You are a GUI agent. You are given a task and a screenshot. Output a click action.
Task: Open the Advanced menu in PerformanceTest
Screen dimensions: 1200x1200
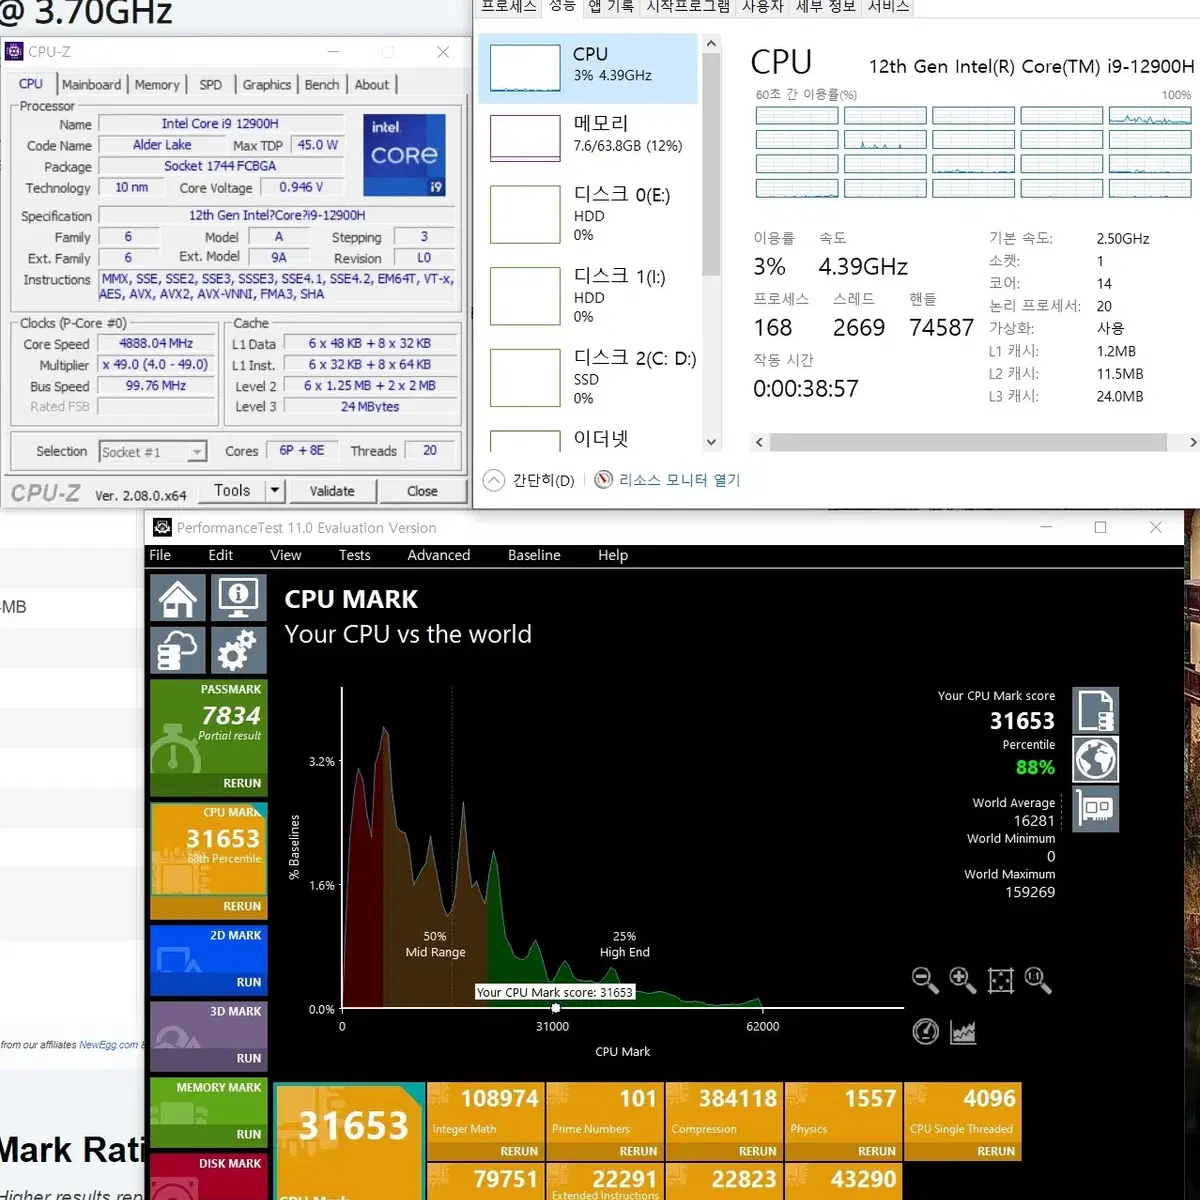point(439,555)
